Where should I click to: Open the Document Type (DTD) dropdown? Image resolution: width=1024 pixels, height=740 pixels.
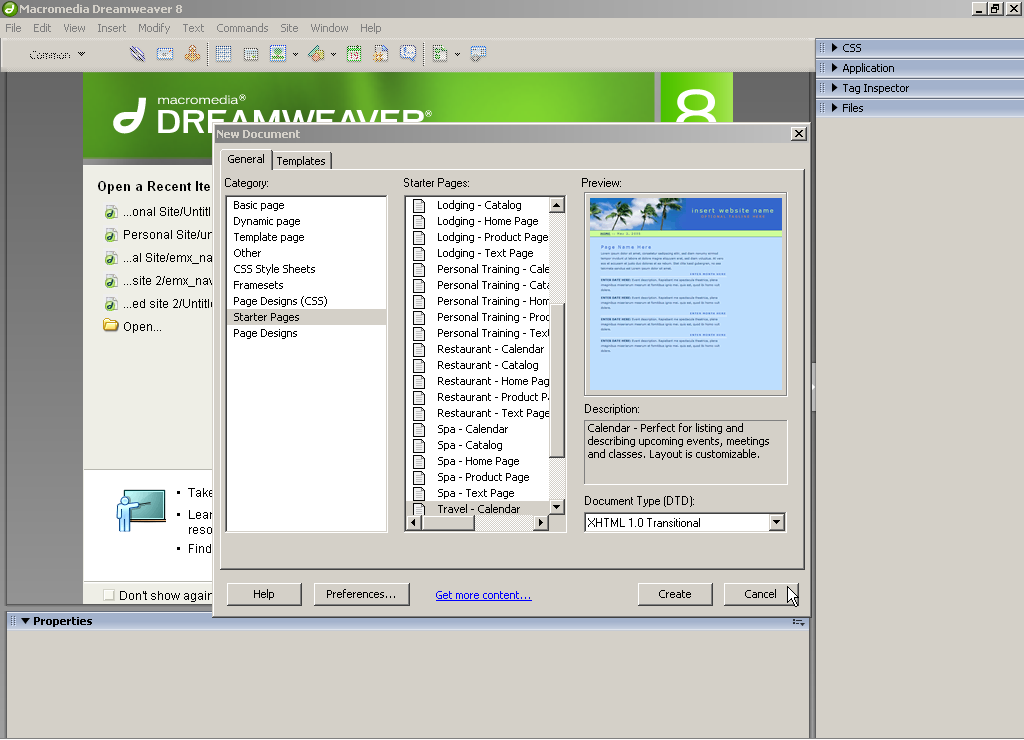coord(776,522)
